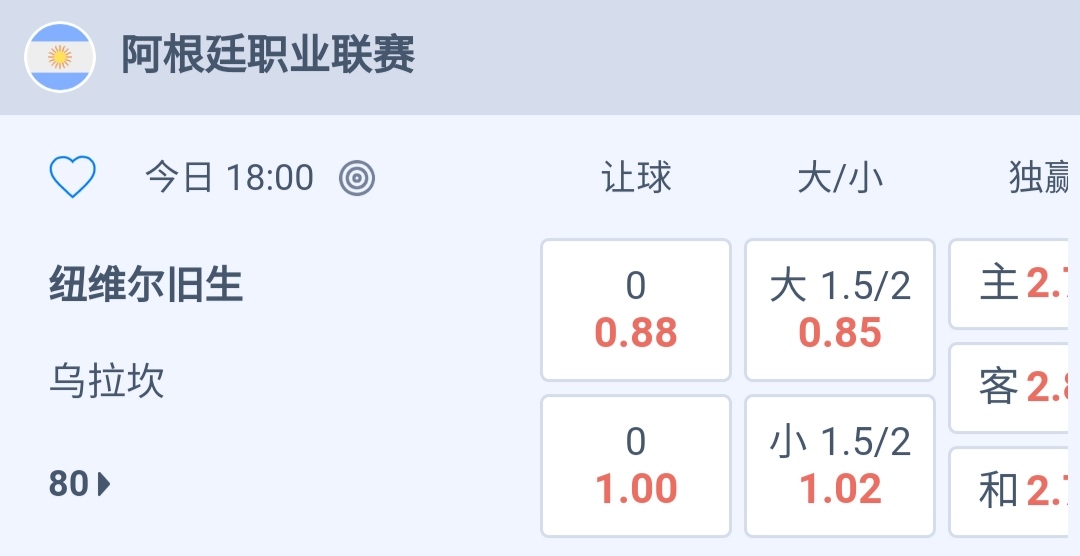Pick the 主 home win odds
Screen dimensions: 1080x556
click(1016, 284)
